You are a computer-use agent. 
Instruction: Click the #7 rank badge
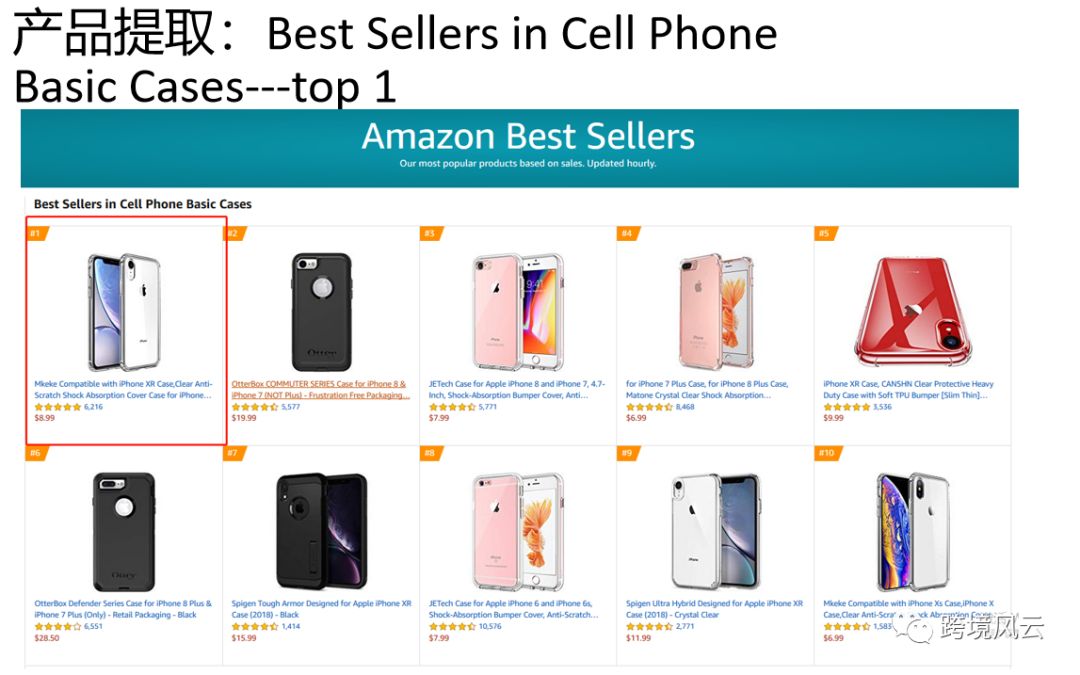click(232, 453)
